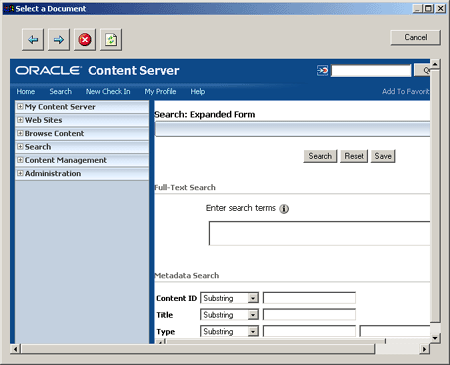Open the Home menu
This screenshot has width=450, height=365.
26,91
